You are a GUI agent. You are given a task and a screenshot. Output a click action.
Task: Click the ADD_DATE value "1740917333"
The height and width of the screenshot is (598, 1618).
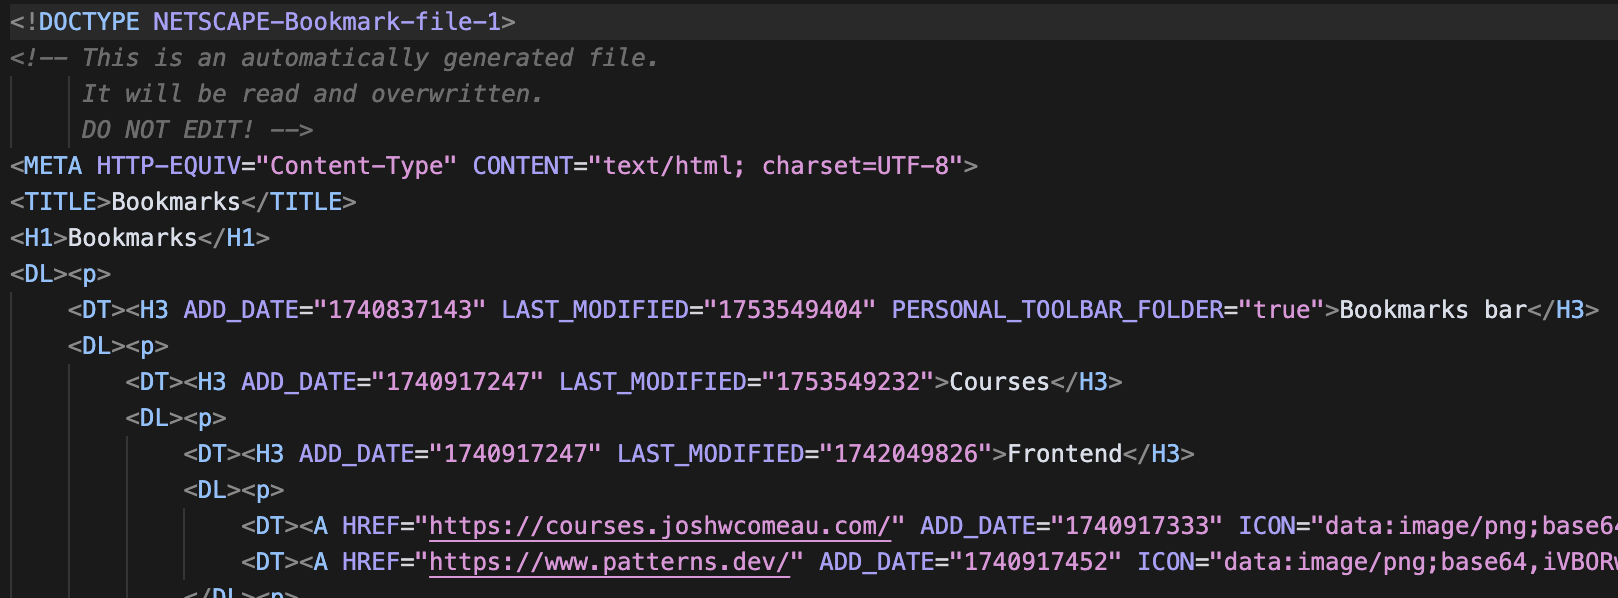point(1136,526)
